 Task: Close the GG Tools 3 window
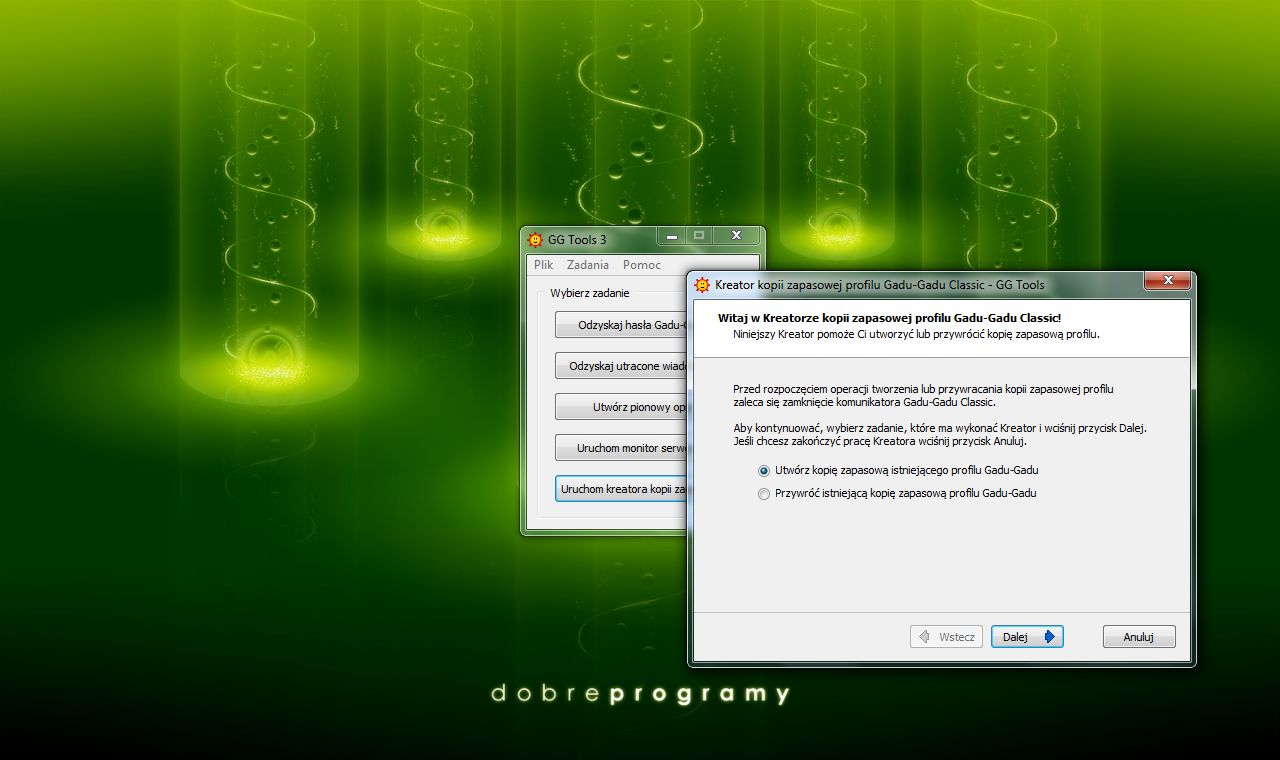click(736, 236)
